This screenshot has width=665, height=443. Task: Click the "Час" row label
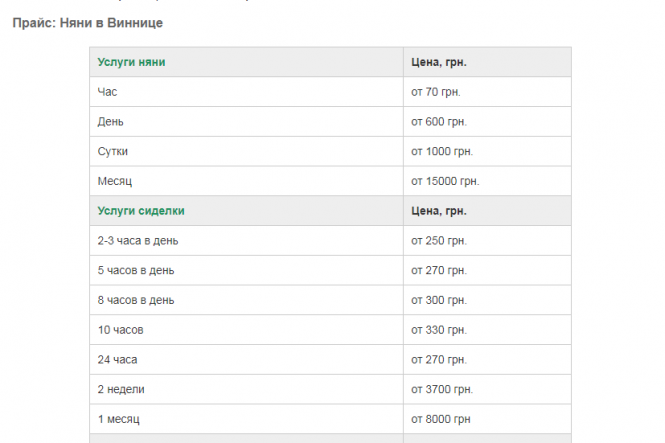click(107, 92)
